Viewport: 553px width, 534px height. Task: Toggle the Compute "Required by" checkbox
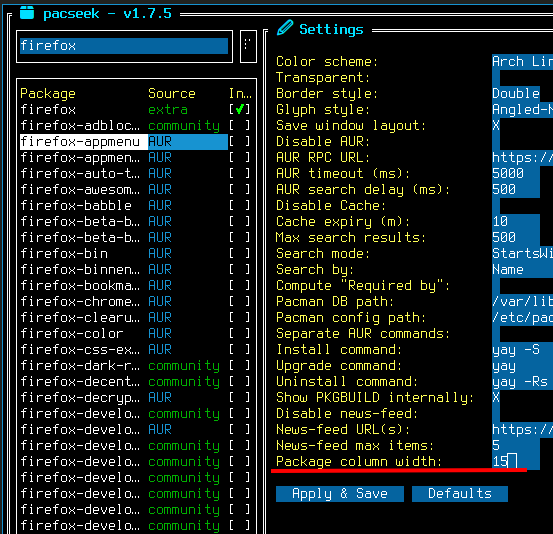[x=496, y=286]
